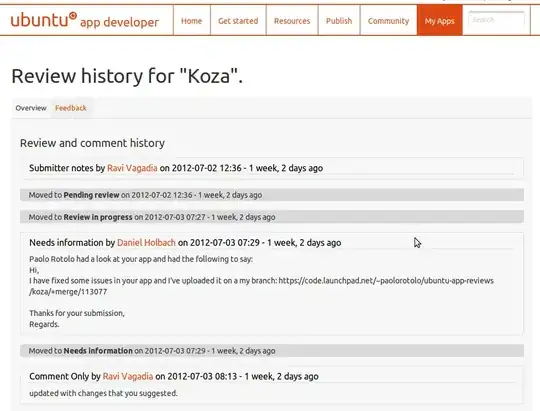Navigate to Publish page
This screenshot has height=411, width=540.
click(x=339, y=21)
